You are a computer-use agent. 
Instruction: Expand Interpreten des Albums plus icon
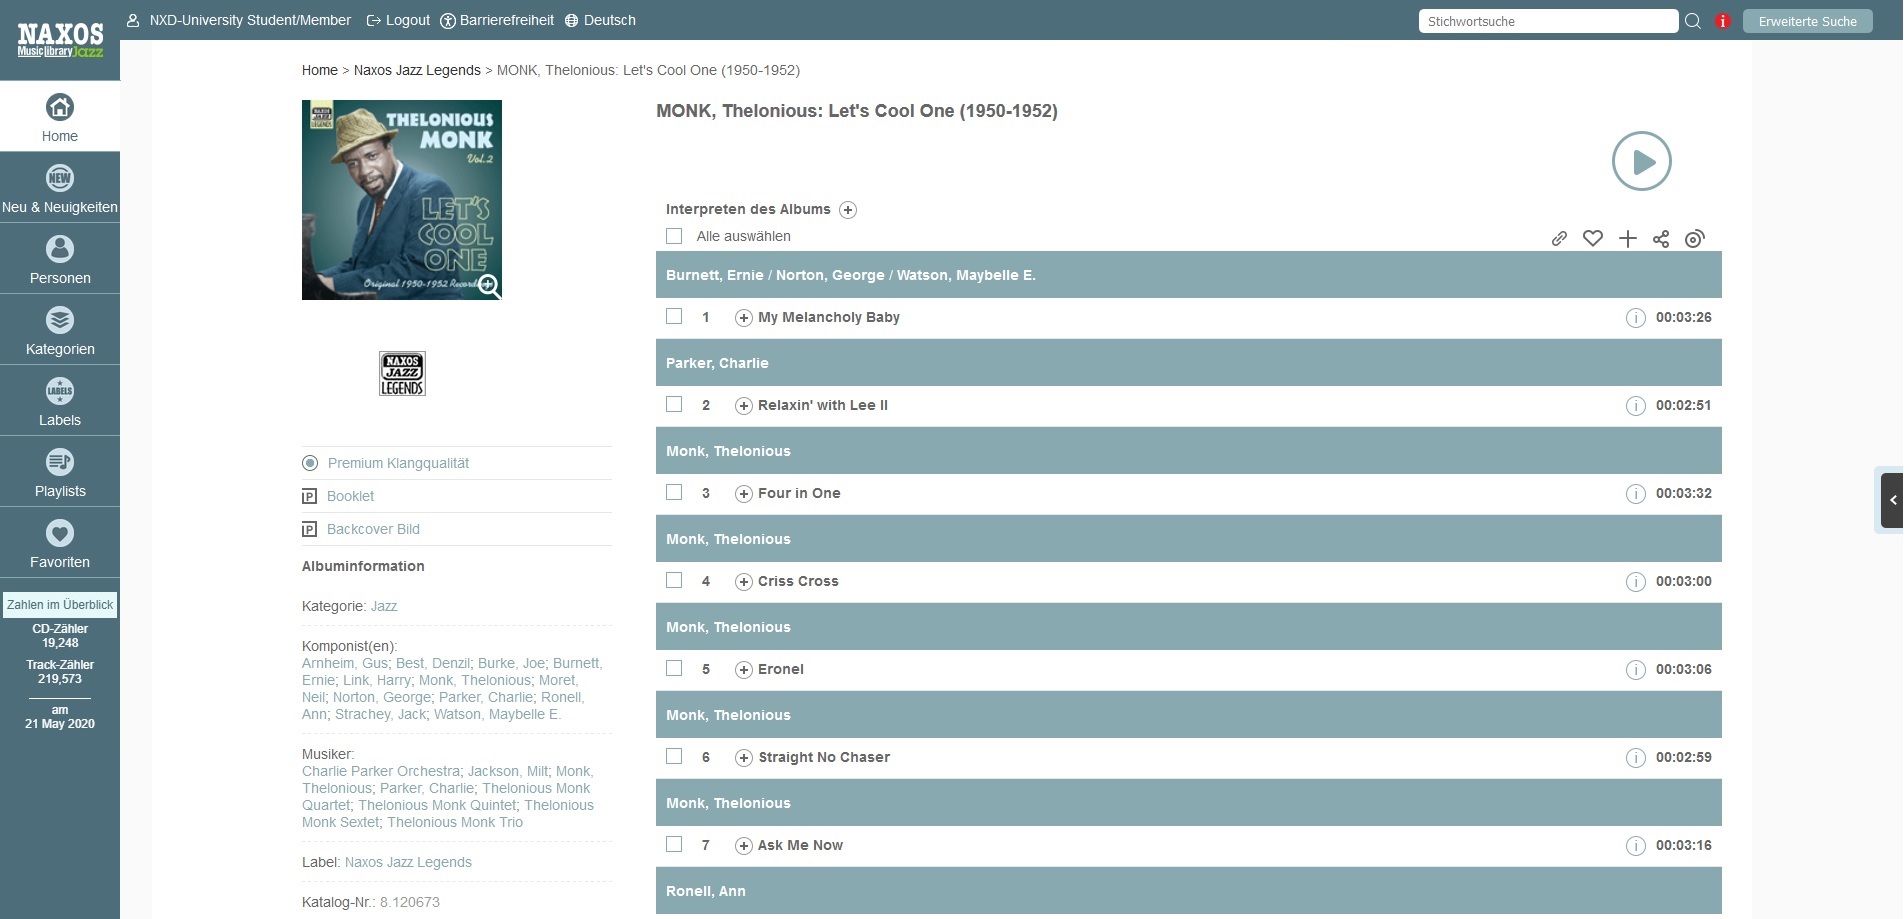click(x=848, y=210)
